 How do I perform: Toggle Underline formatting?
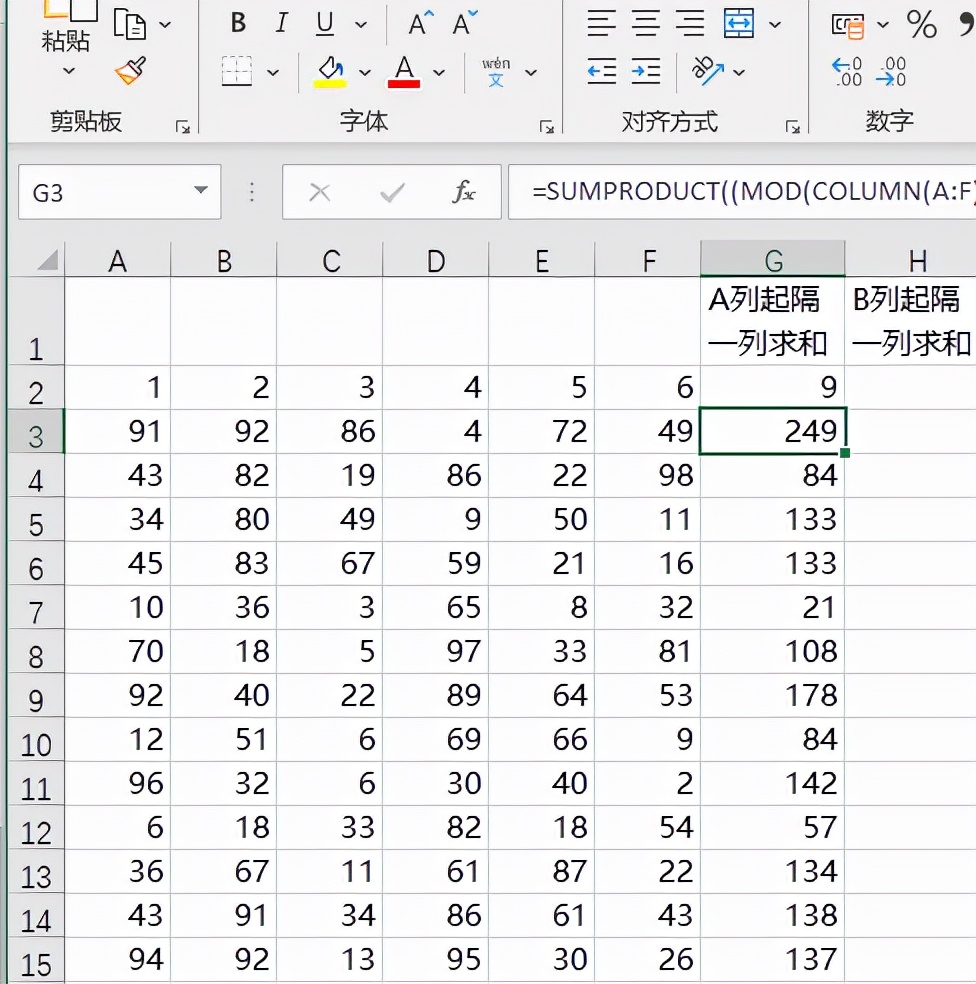(324, 23)
